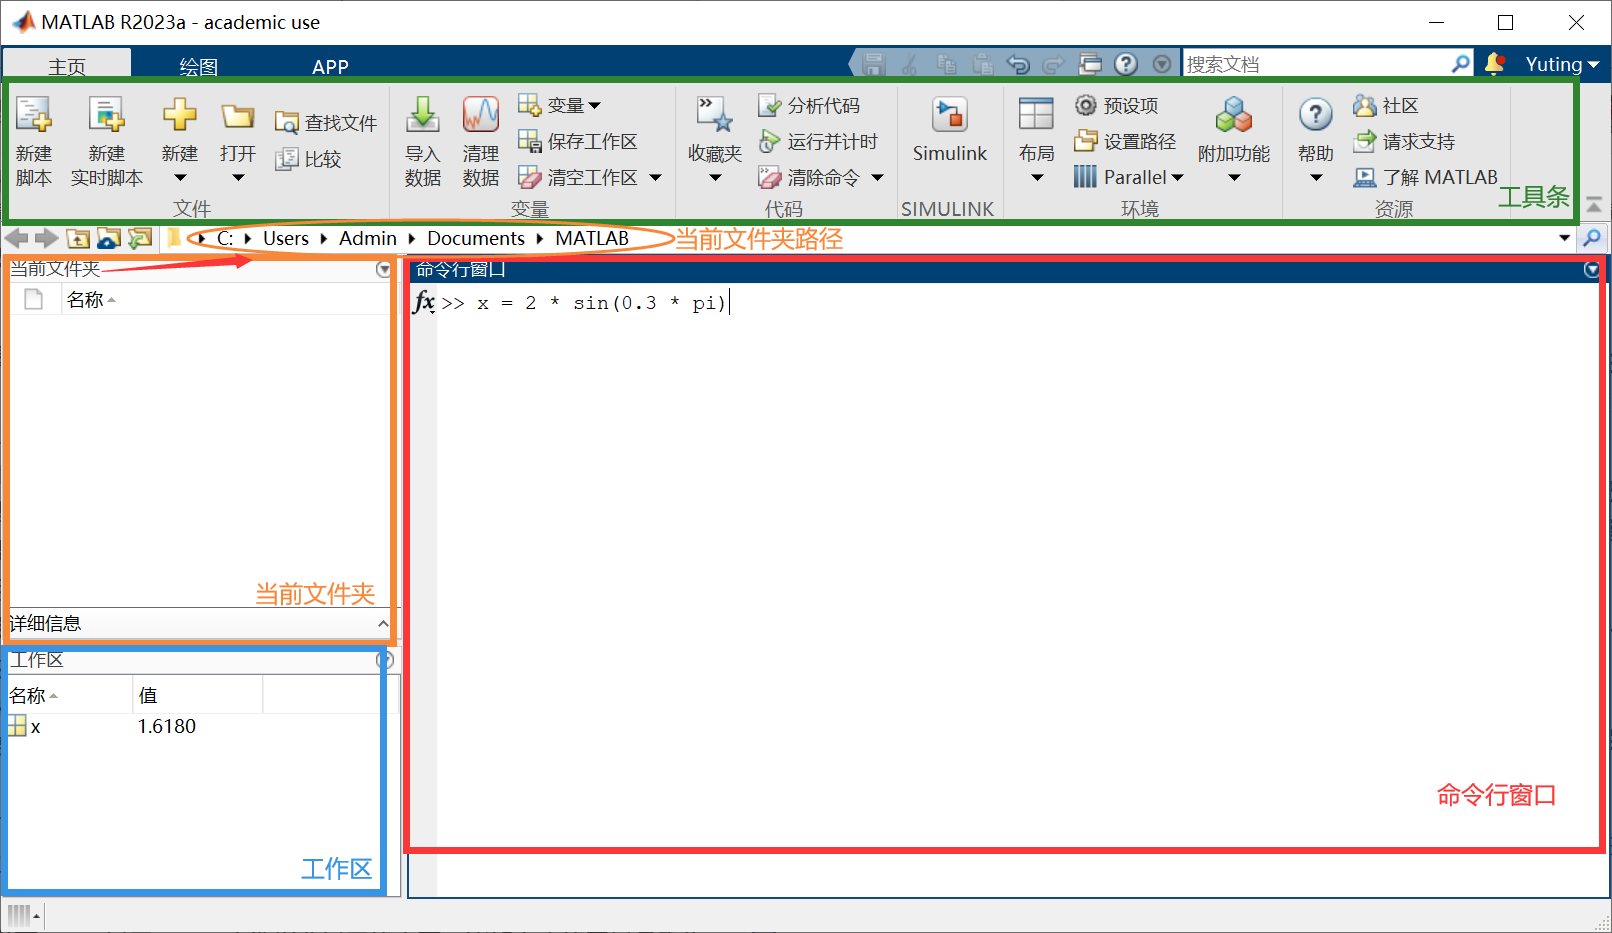Click in the 搜索文档 search field

1315,64
